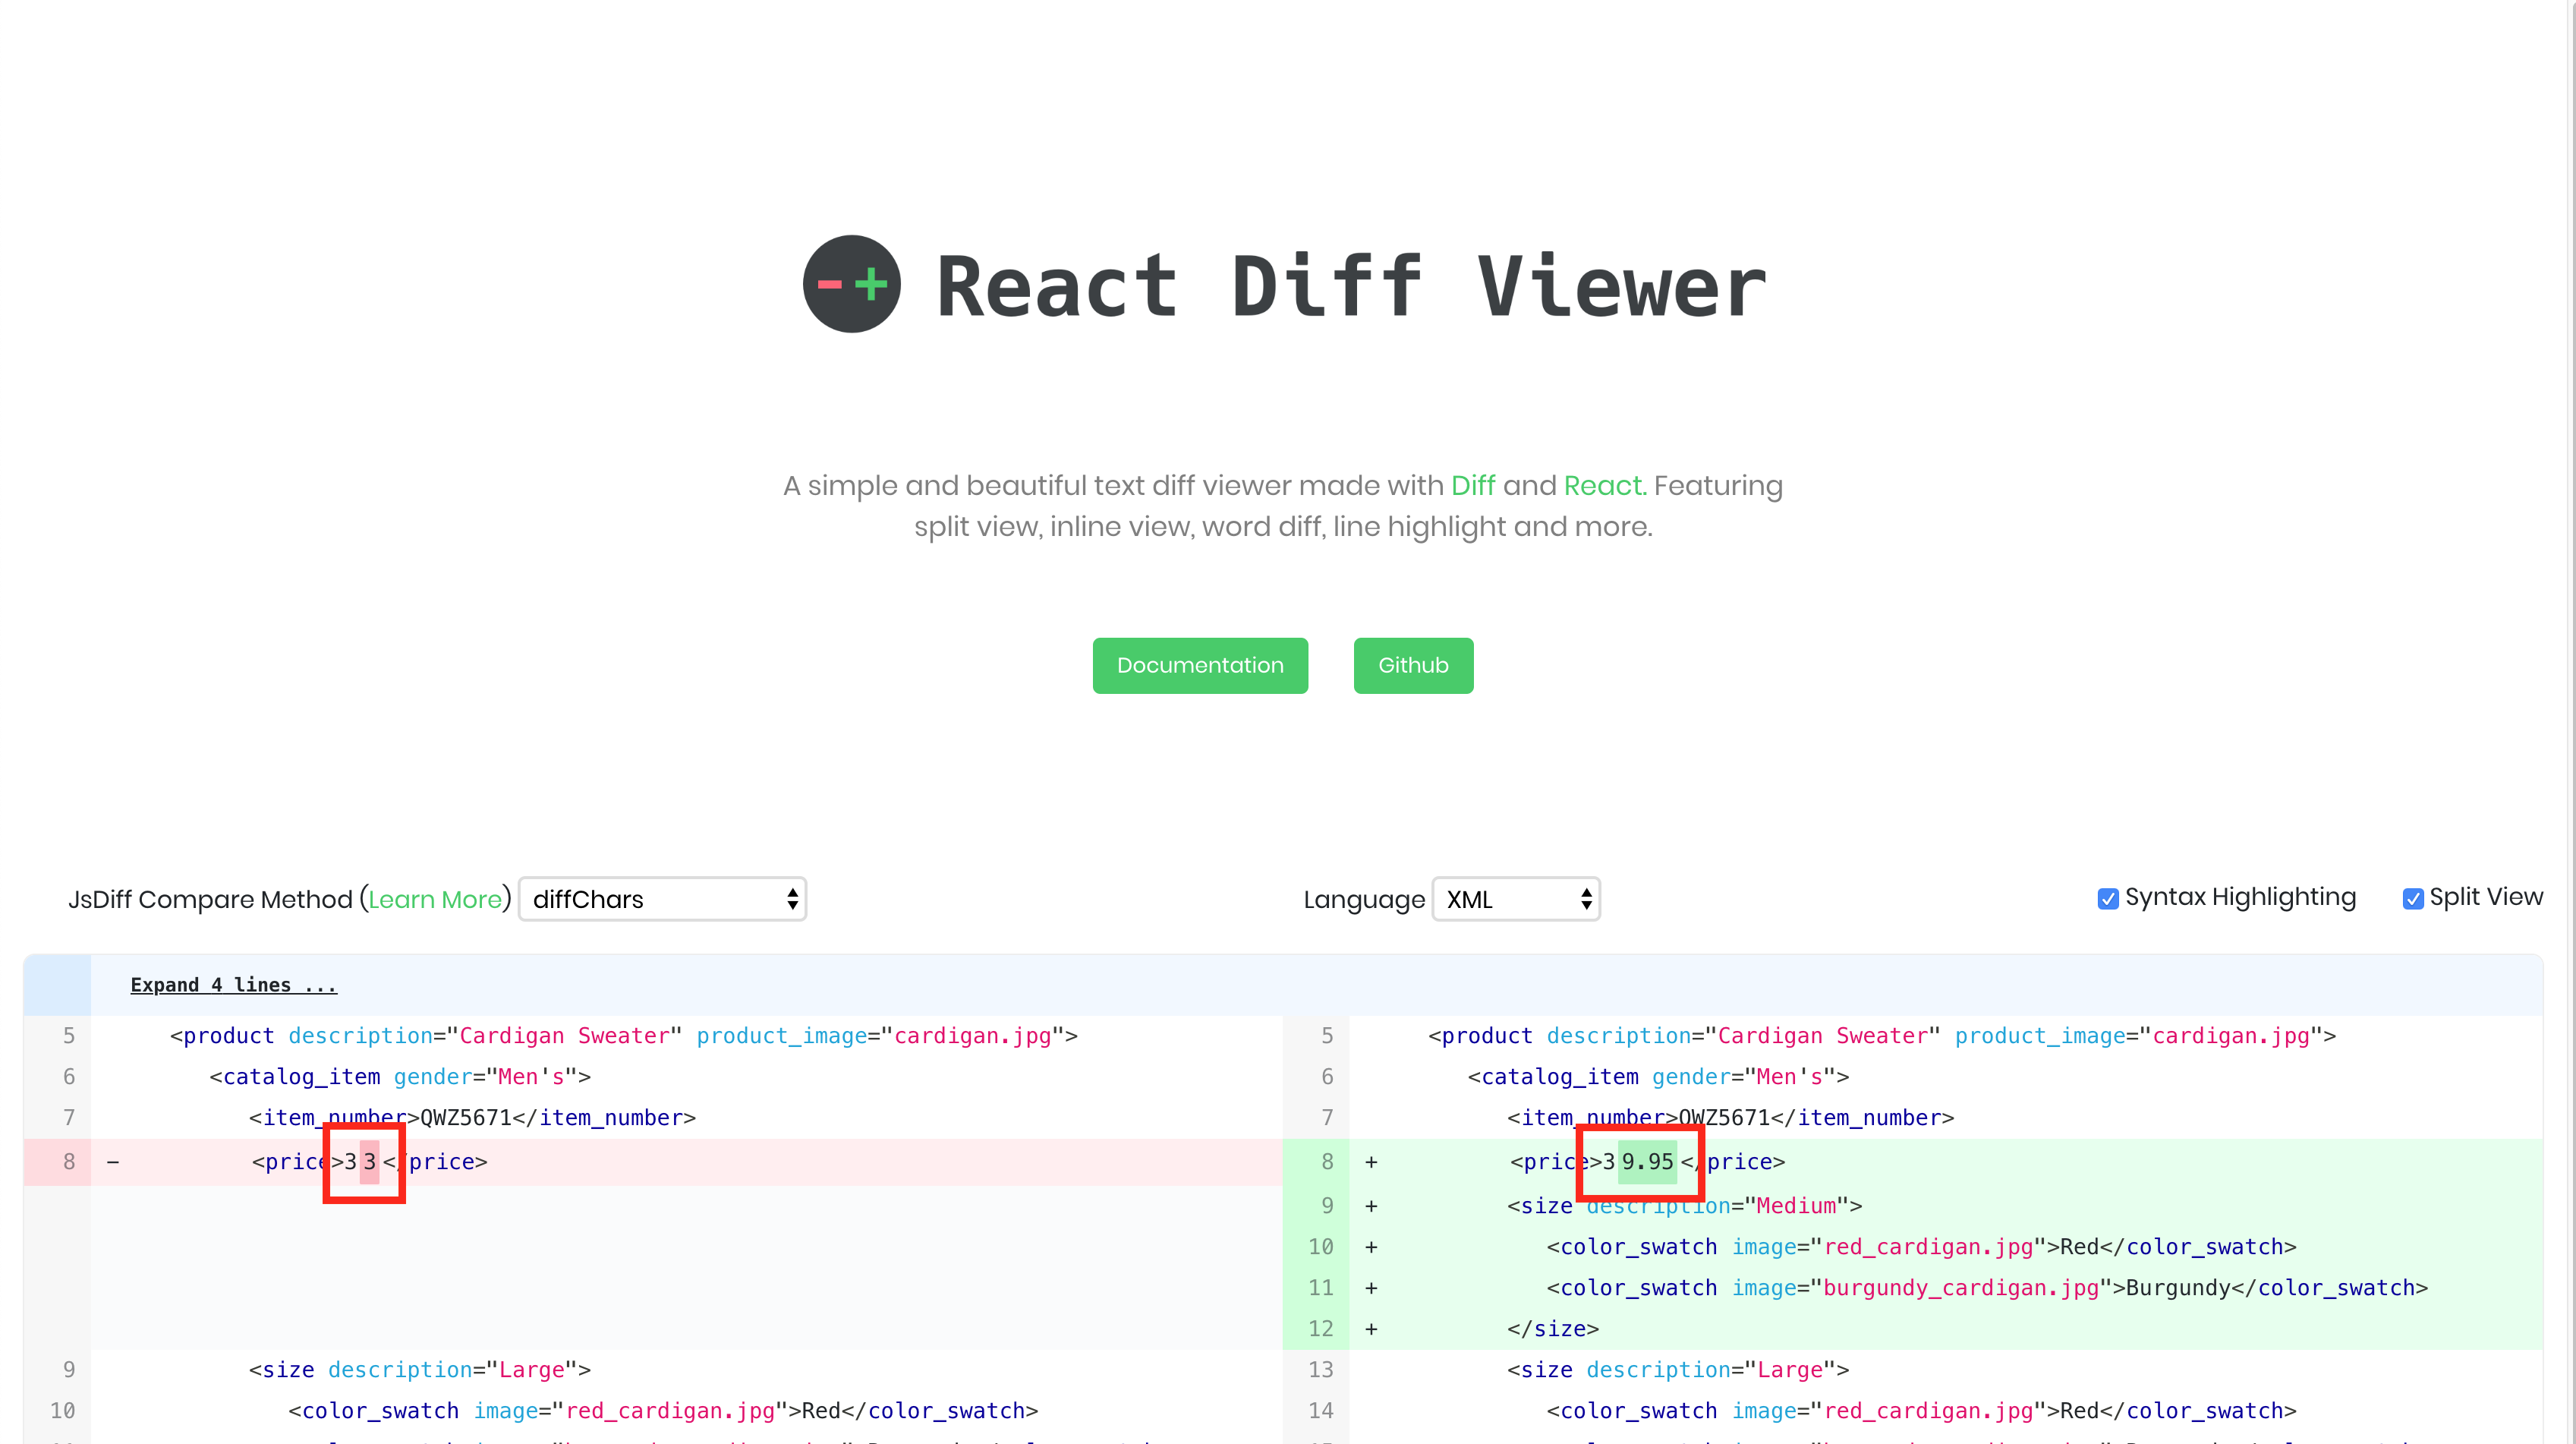Open the Documentation button
Viewport: 2576px width, 1444px height.
pos(1199,665)
